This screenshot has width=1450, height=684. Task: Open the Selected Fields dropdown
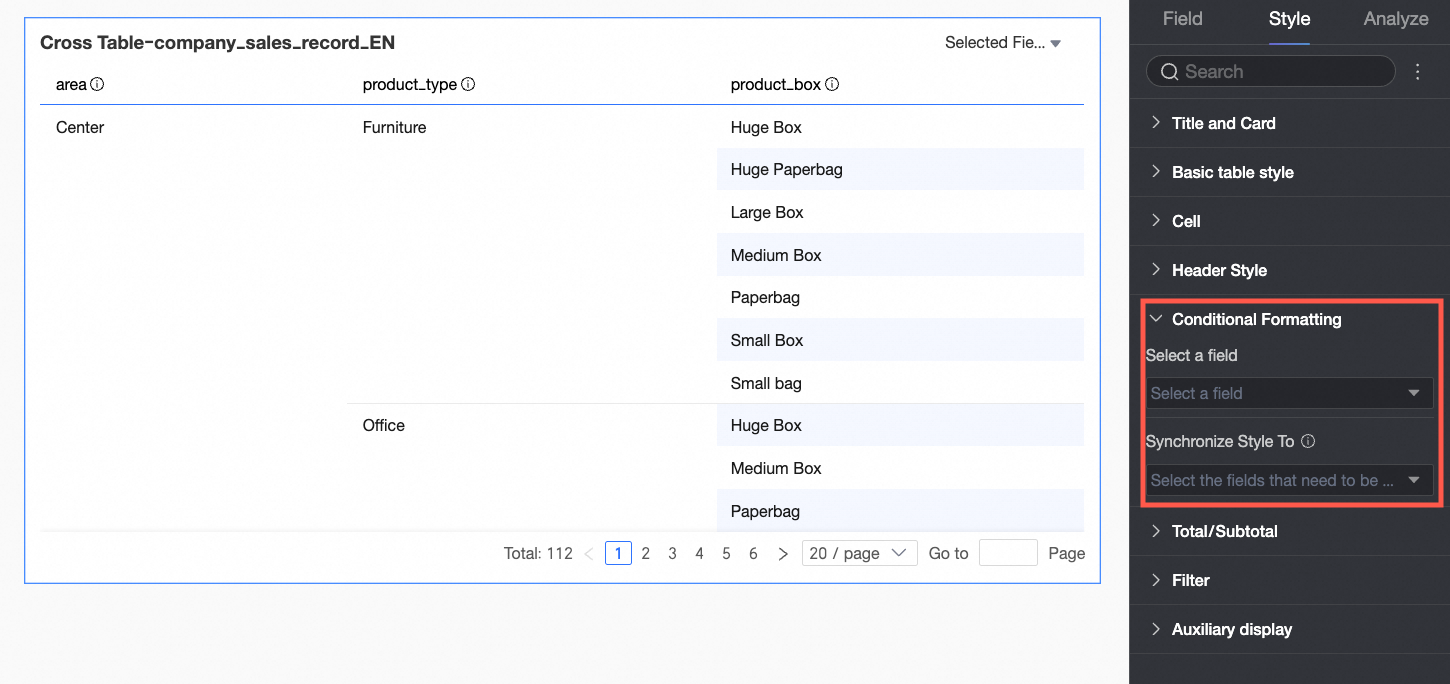[x=1002, y=43]
